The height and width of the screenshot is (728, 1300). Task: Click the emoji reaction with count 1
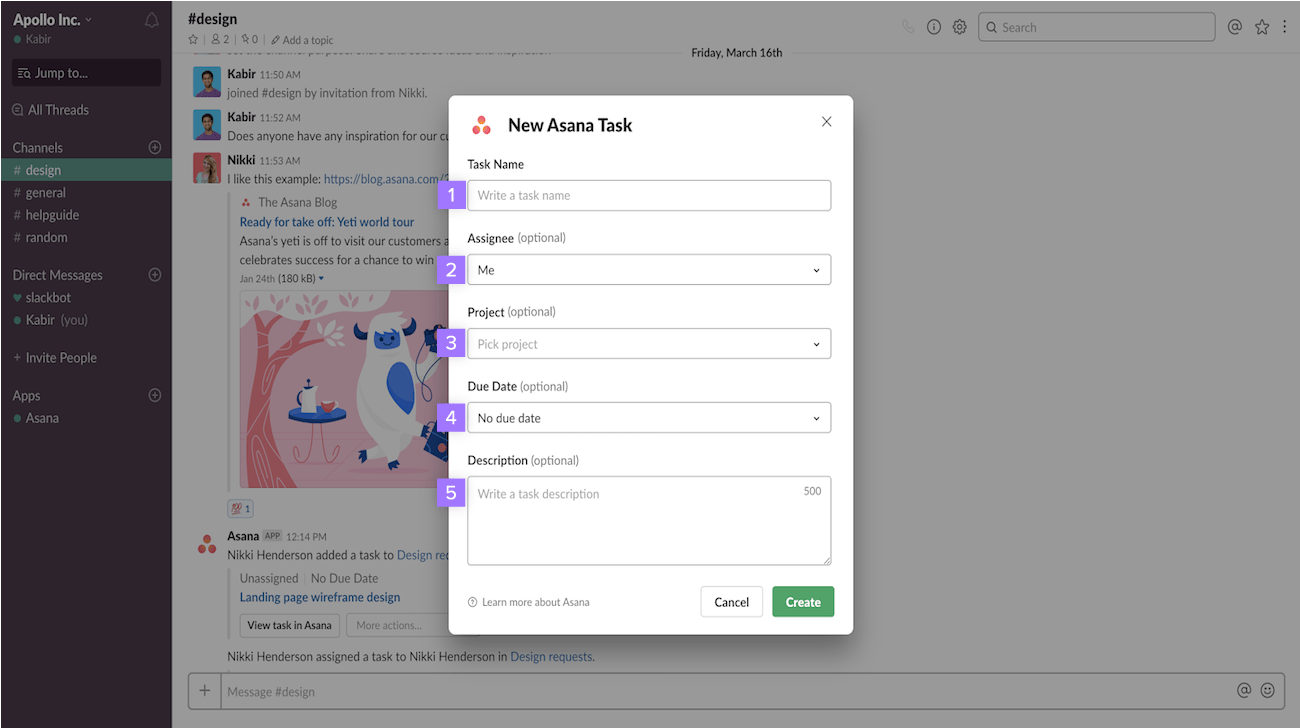point(241,508)
